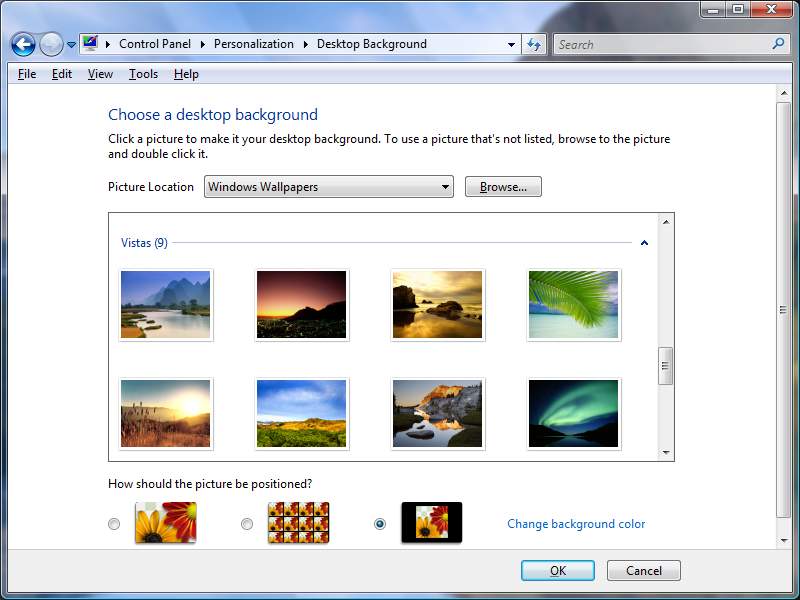Select the sunrise over grassy field wallpaper
The image size is (800, 600).
[165, 413]
